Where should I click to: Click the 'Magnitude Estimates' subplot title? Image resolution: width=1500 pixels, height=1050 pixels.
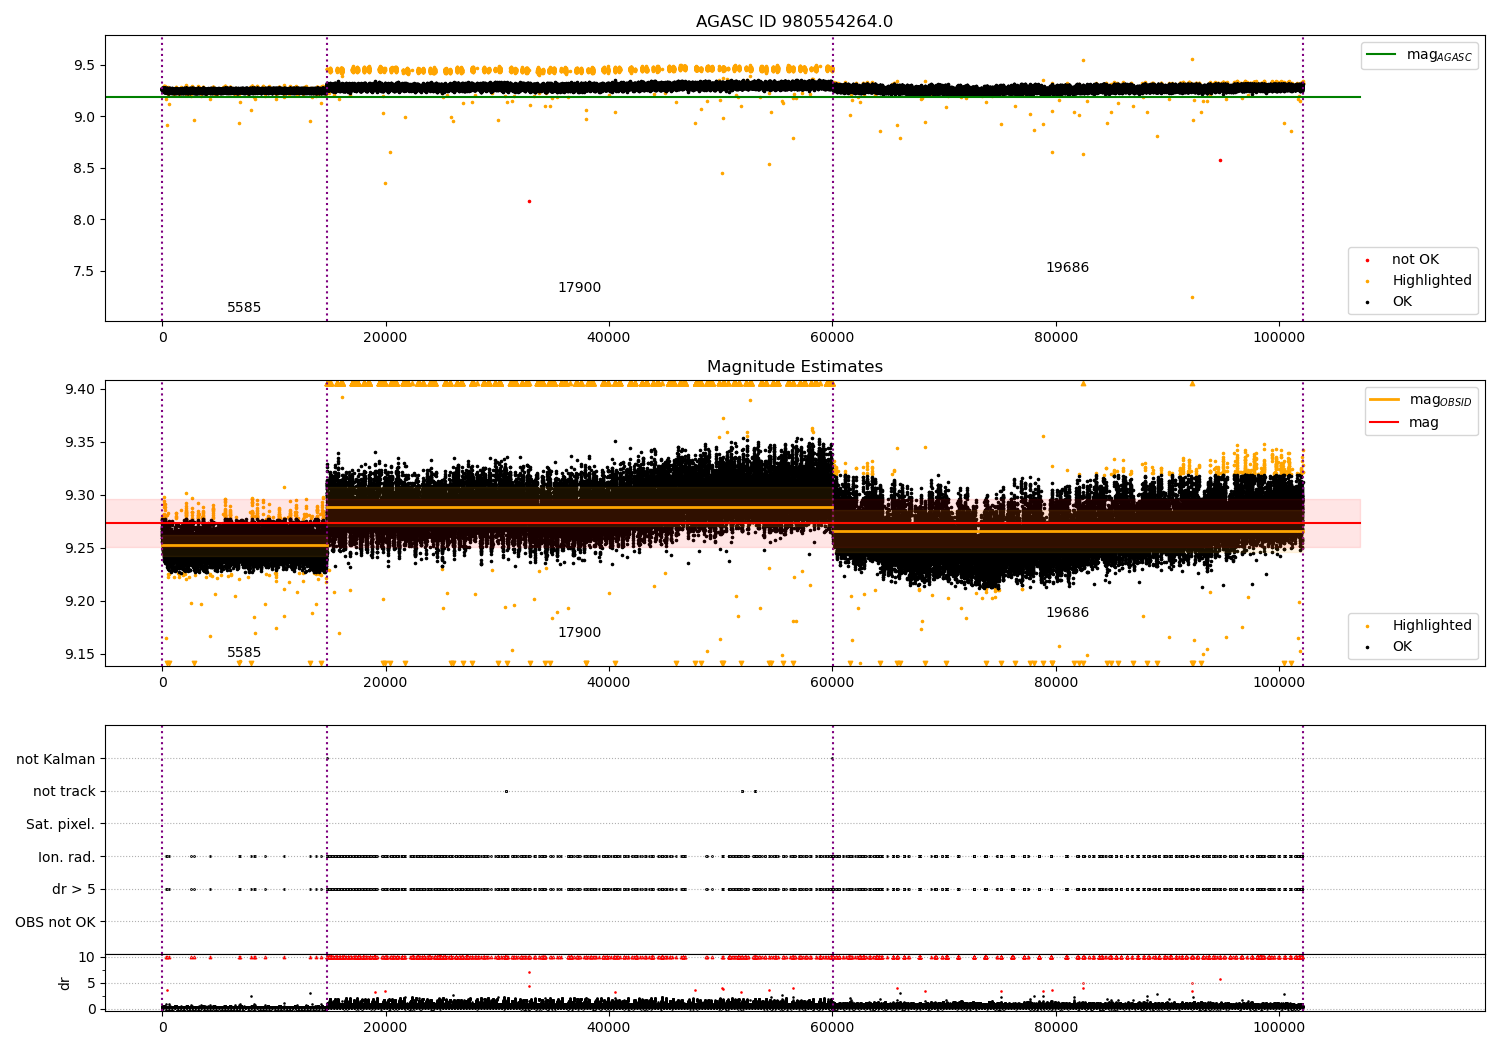coord(795,367)
